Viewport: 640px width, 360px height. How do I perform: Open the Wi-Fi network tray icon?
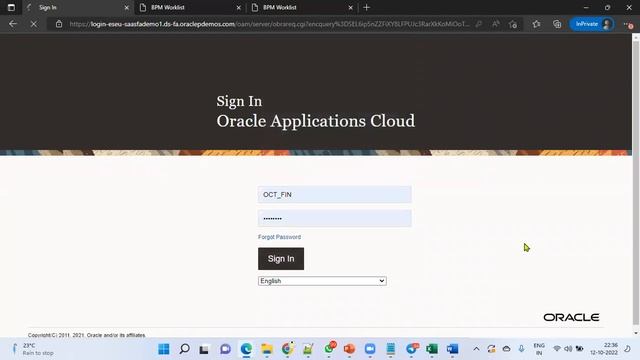[557, 349]
